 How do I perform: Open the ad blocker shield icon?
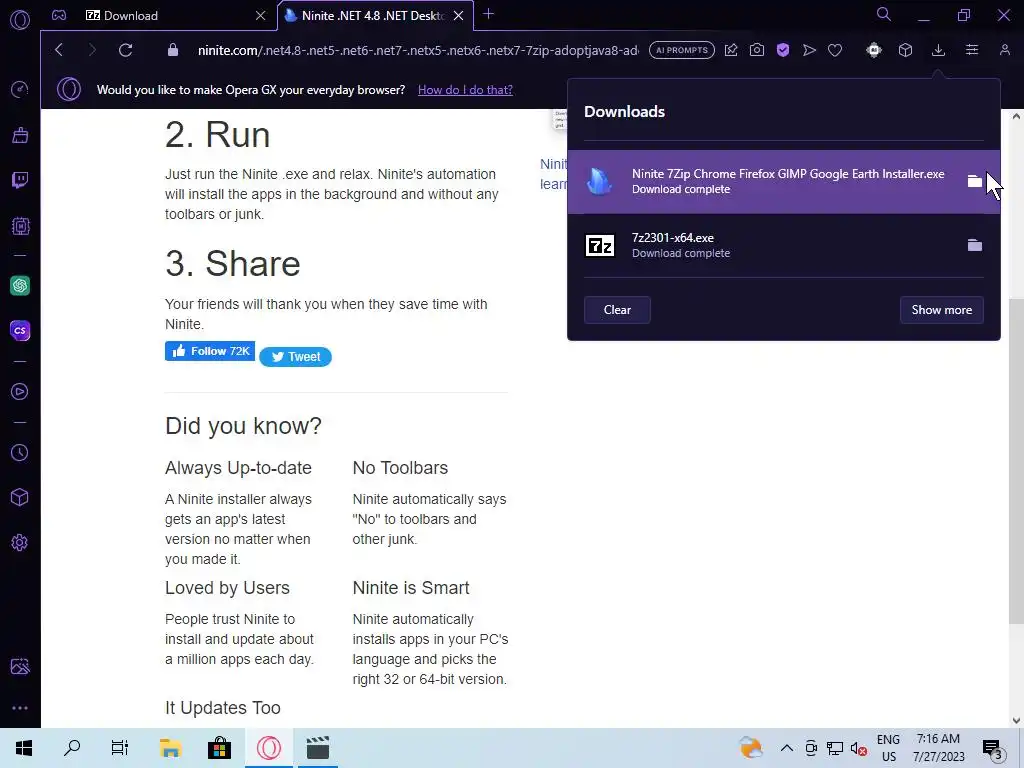(x=783, y=50)
